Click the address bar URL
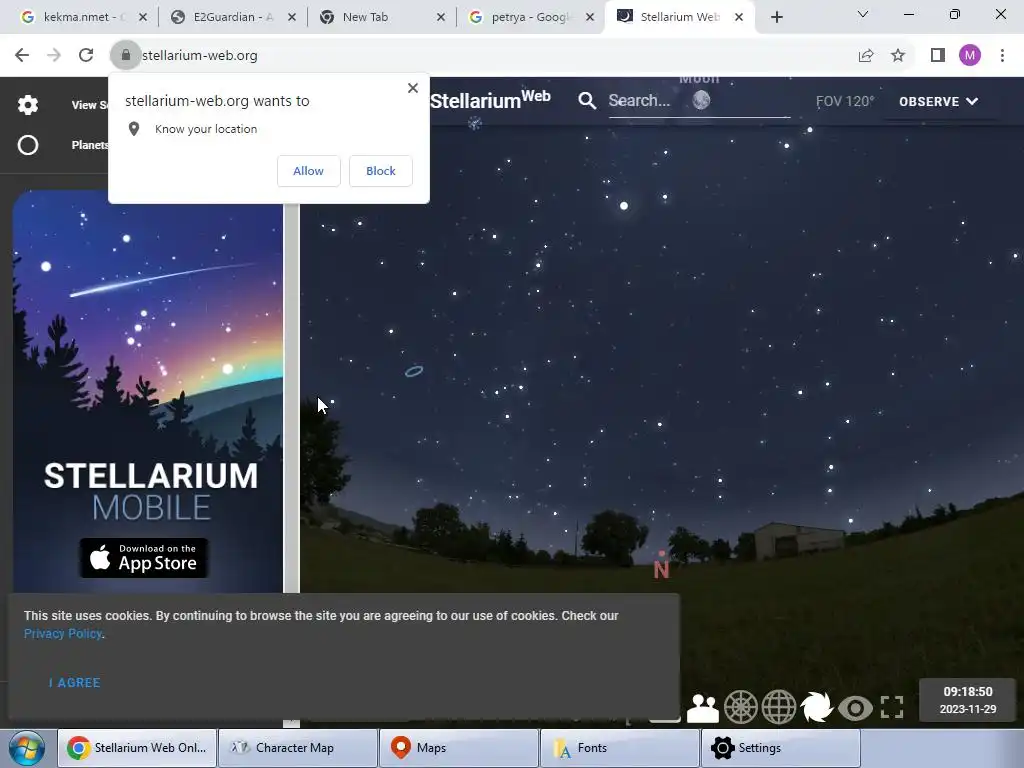The width and height of the screenshot is (1024, 768). (200, 56)
